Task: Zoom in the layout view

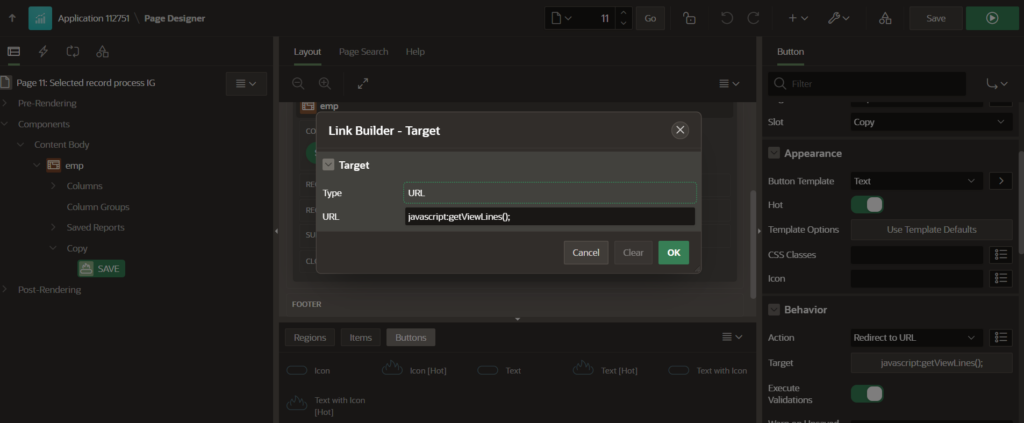Action: 324,84
